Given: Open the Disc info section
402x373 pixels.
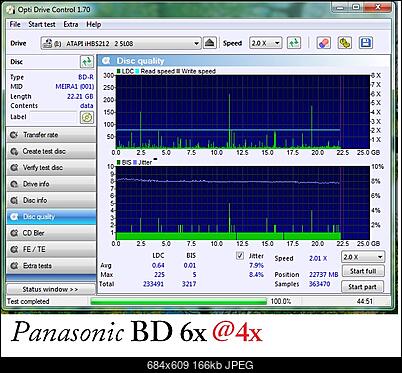Looking at the screenshot, I should [x=51, y=200].
